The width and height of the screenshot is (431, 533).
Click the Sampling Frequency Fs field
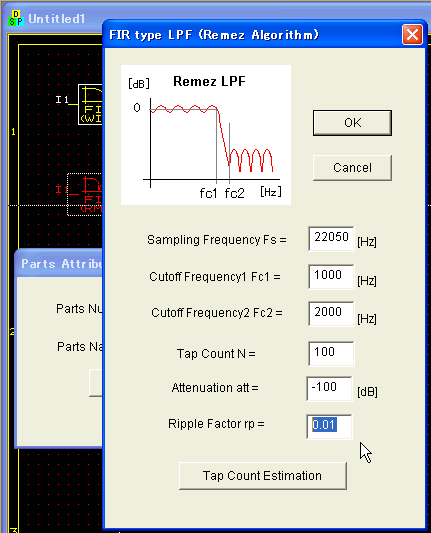(x=331, y=238)
